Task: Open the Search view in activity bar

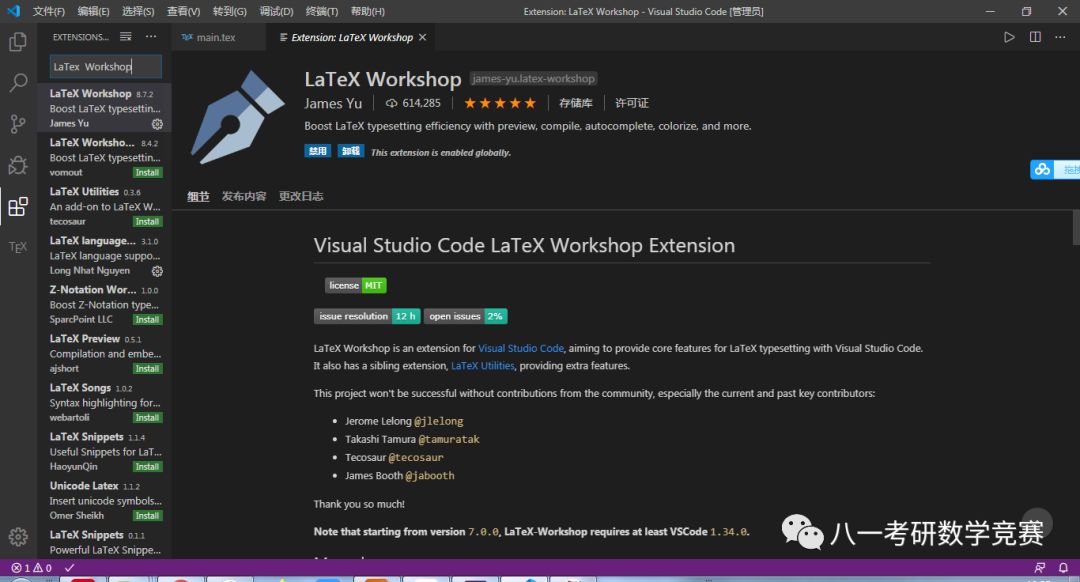Action: [x=18, y=83]
